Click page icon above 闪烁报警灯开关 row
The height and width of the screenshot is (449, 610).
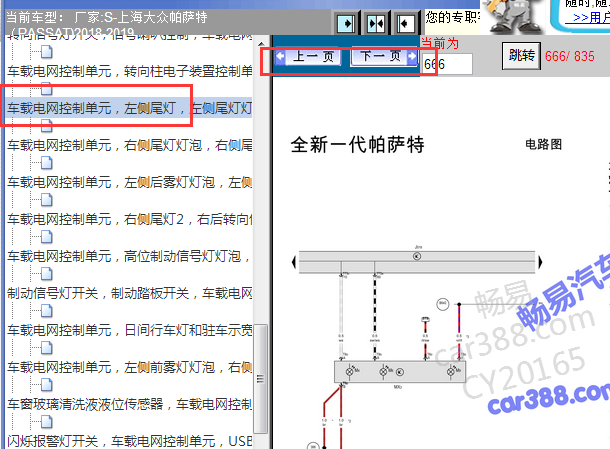coord(47,422)
